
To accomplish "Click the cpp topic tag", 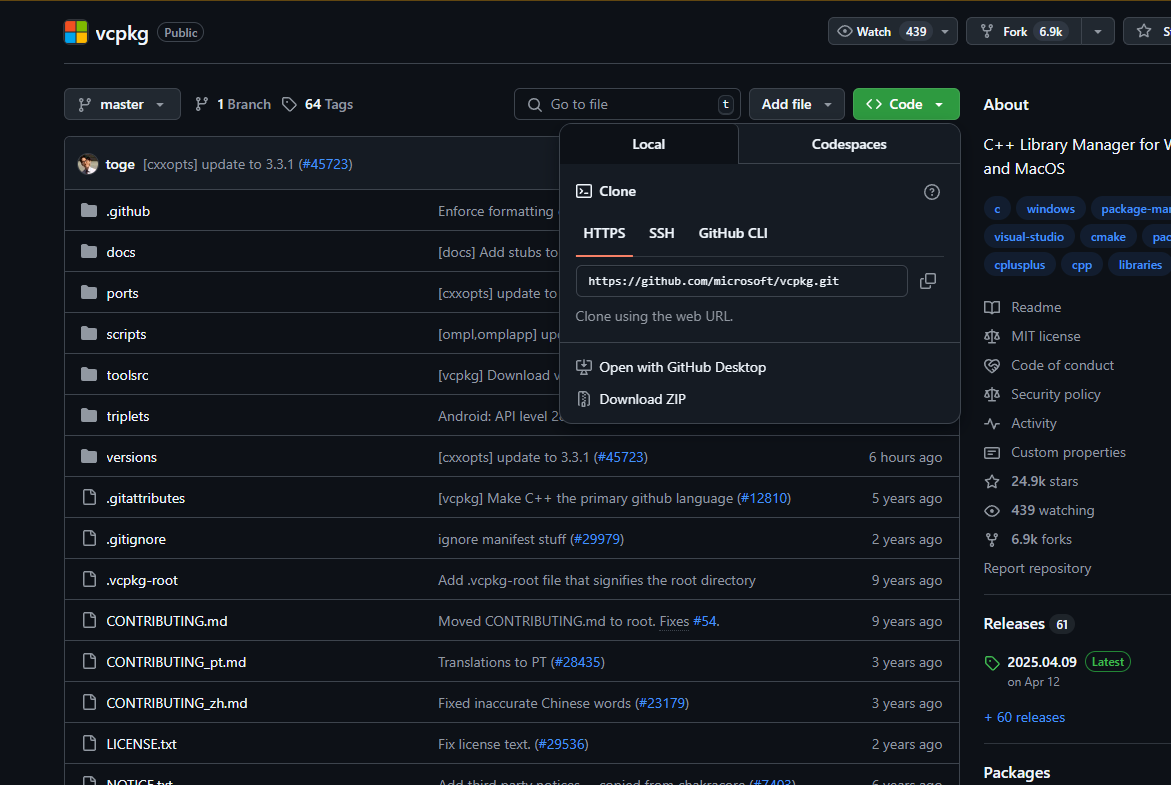I will (x=1081, y=264).
